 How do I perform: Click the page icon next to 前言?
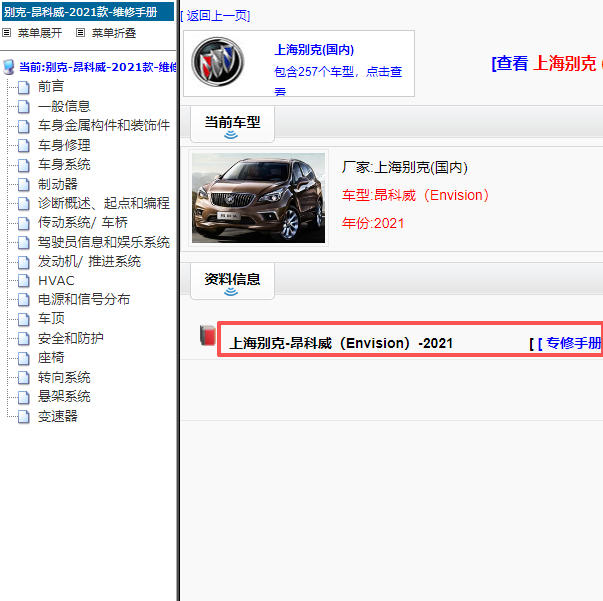pos(23,87)
